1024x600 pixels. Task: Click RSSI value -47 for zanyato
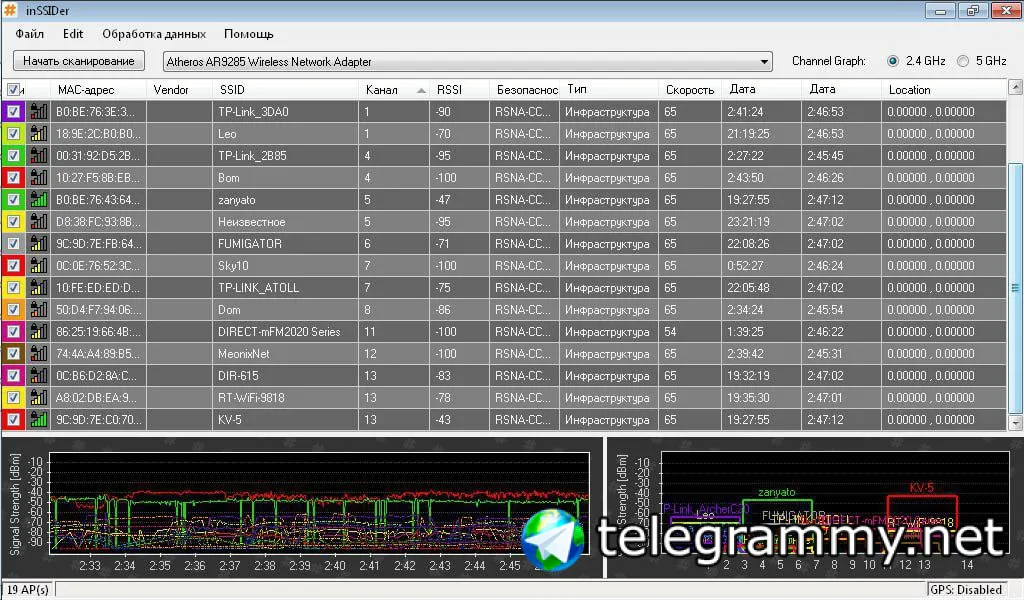[459, 200]
